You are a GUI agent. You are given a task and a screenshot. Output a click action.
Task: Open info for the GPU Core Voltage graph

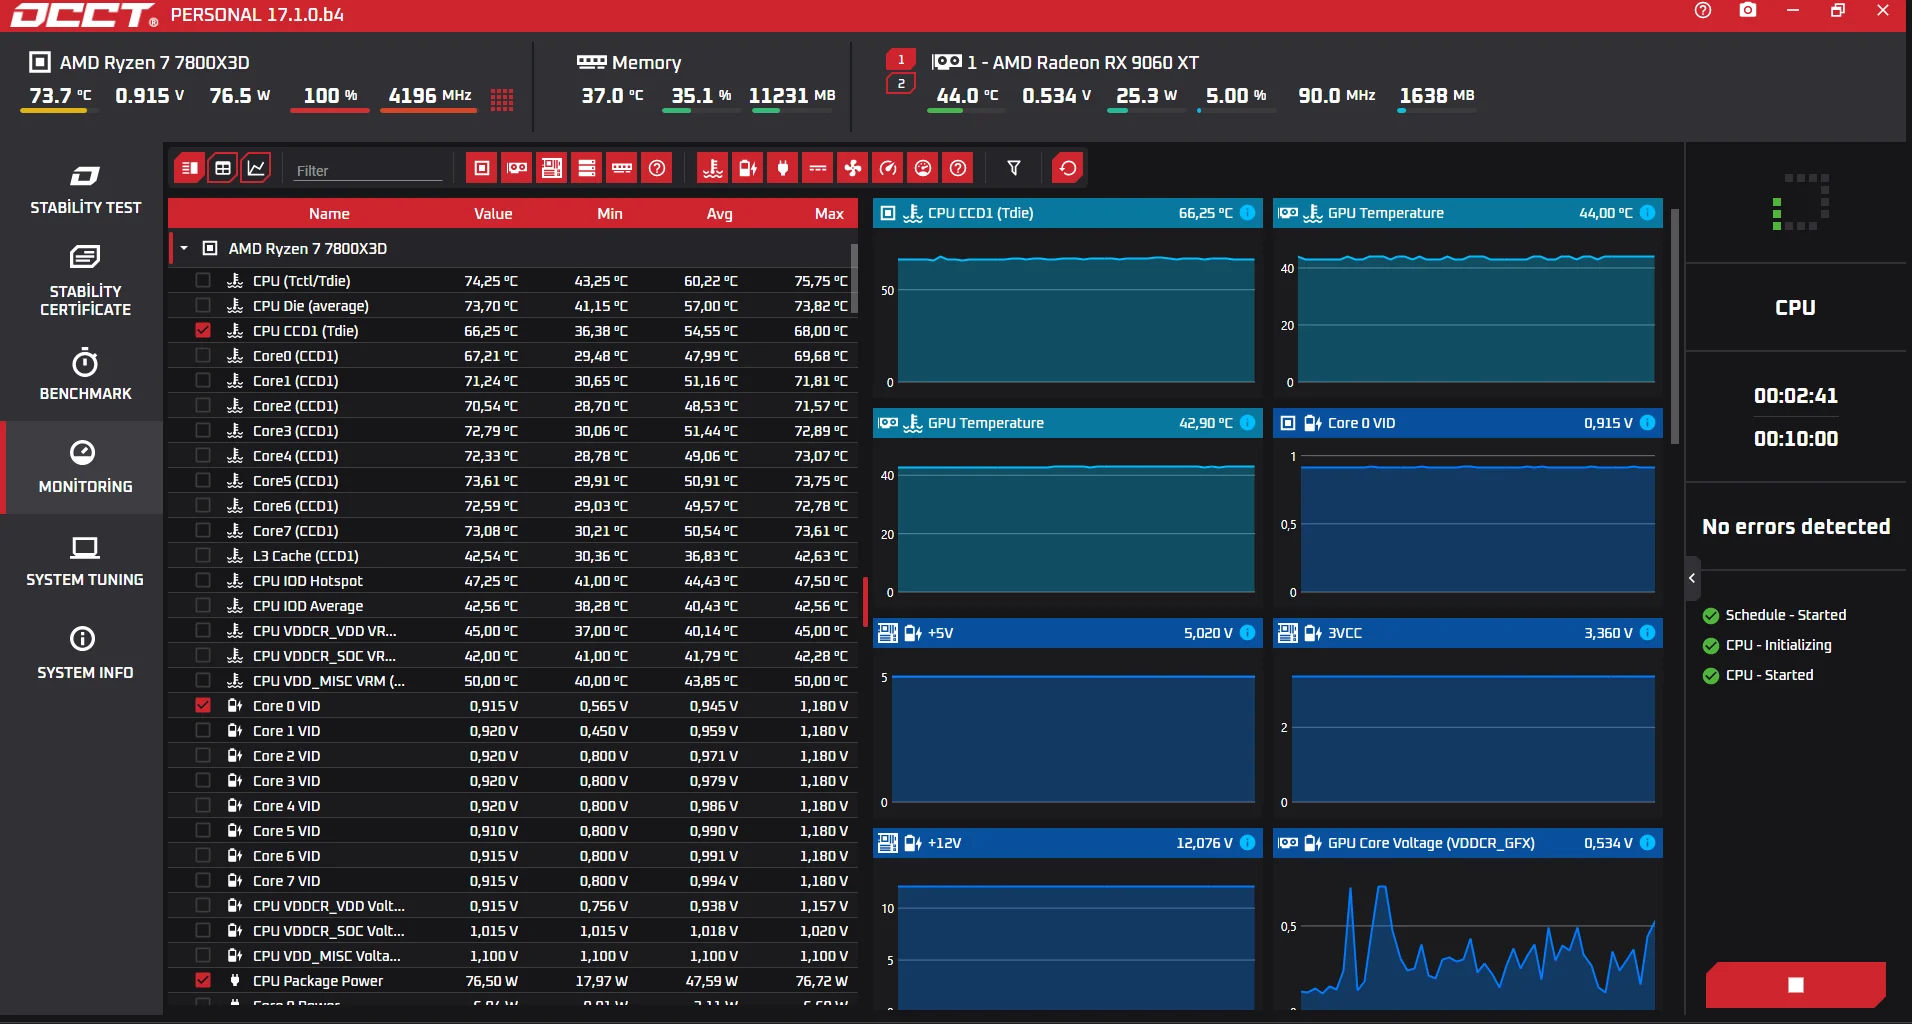pos(1648,843)
